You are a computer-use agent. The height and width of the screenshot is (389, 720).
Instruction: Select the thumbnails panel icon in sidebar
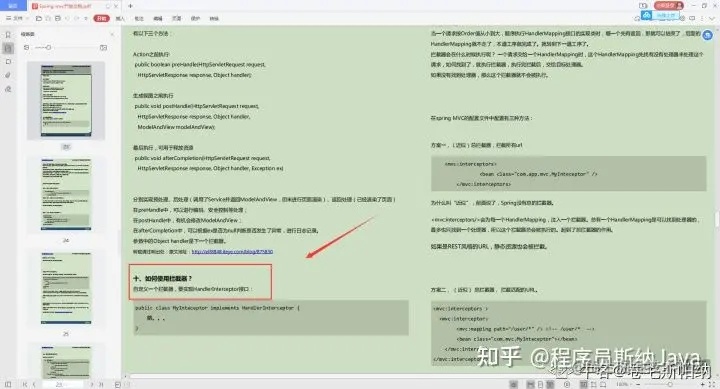coord(8,48)
